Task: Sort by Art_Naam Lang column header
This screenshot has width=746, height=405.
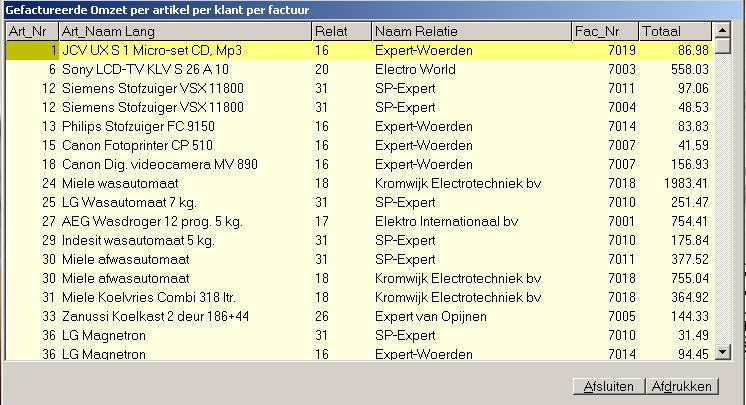Action: [185, 31]
